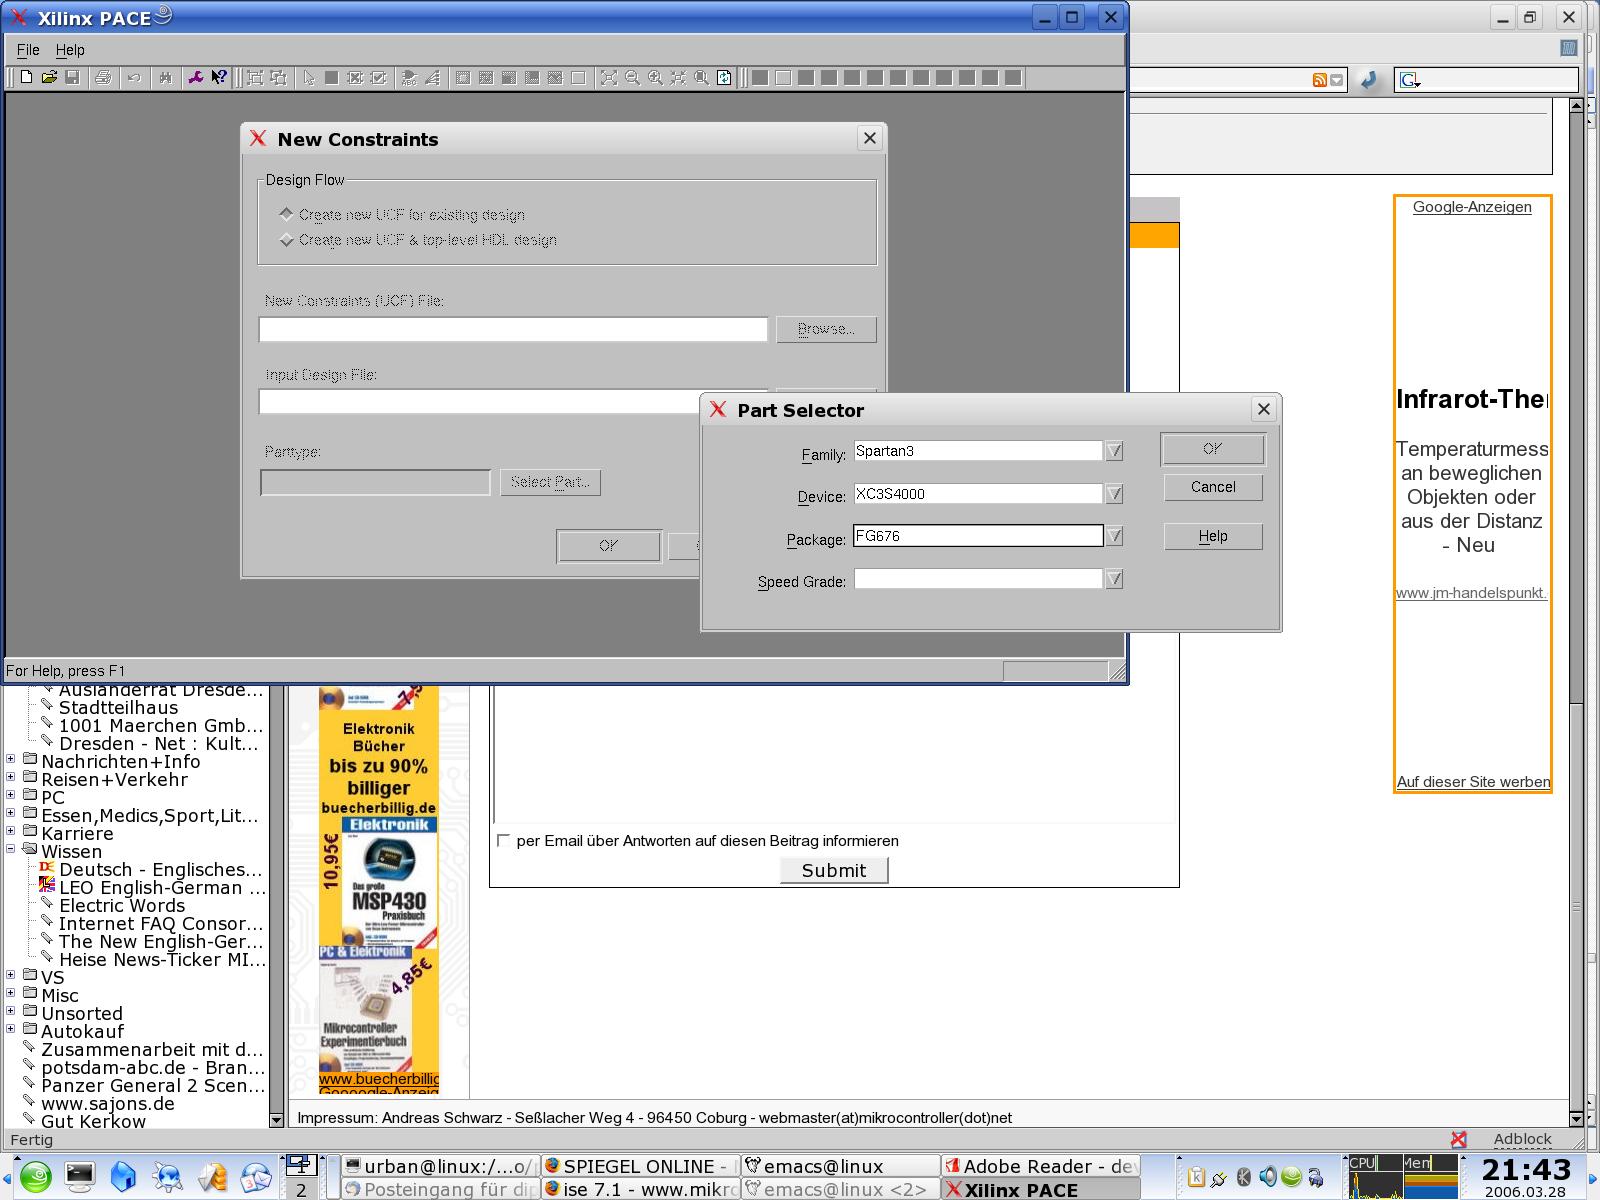Switch to Adobe Reader taskbar entry

point(1041,1166)
